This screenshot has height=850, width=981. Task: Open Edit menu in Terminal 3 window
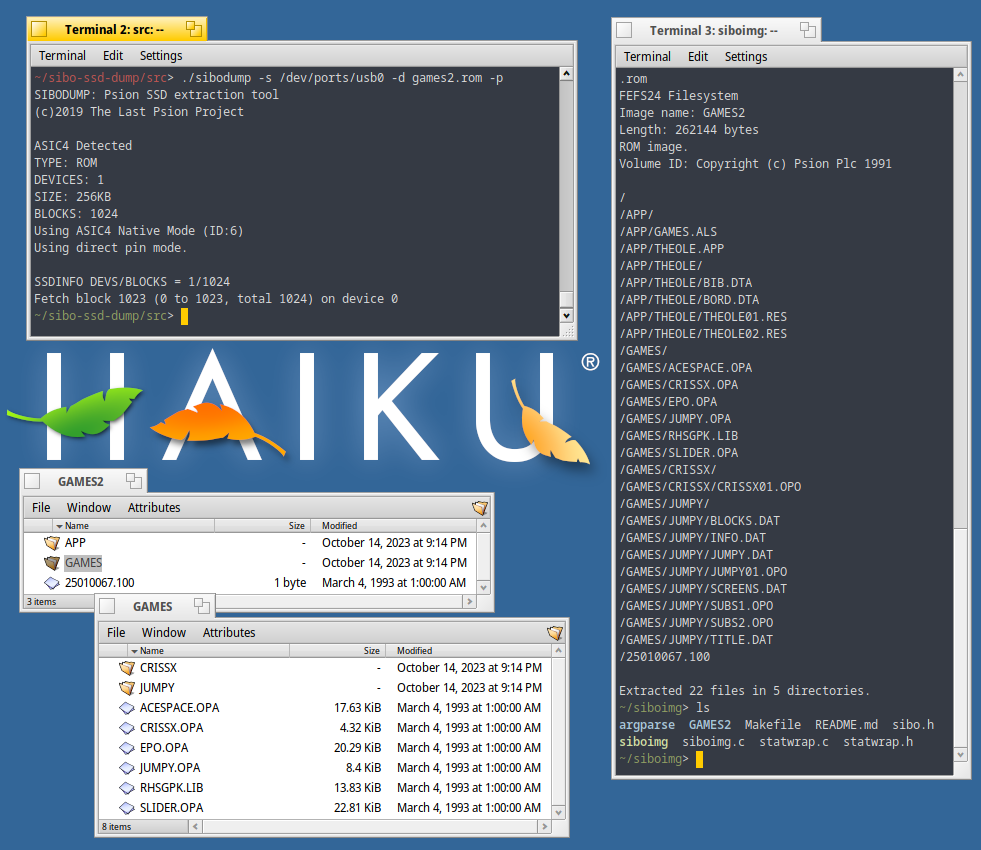click(698, 57)
